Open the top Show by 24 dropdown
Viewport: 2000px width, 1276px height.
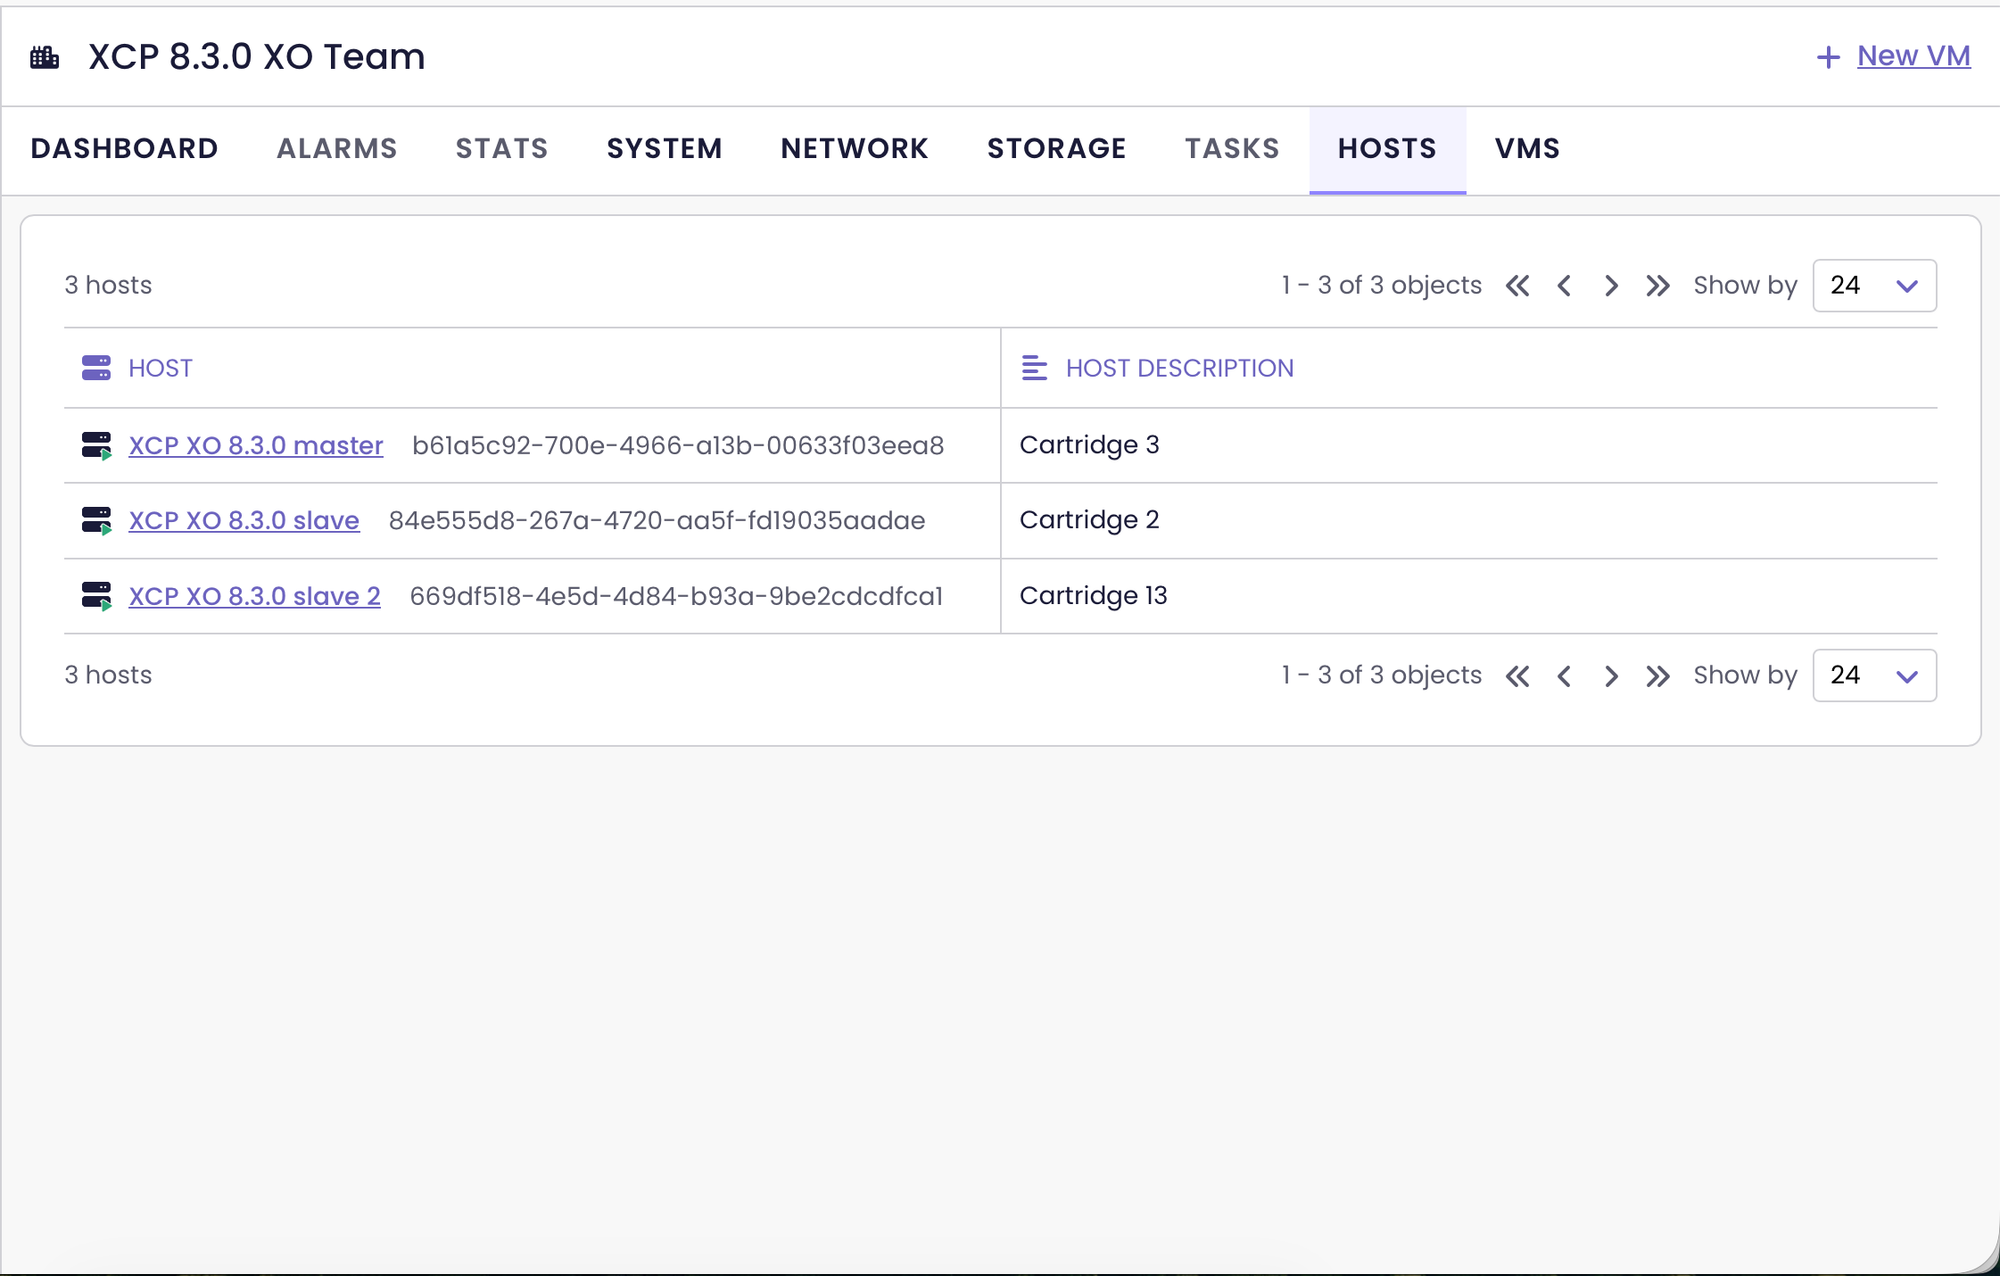pos(1874,286)
